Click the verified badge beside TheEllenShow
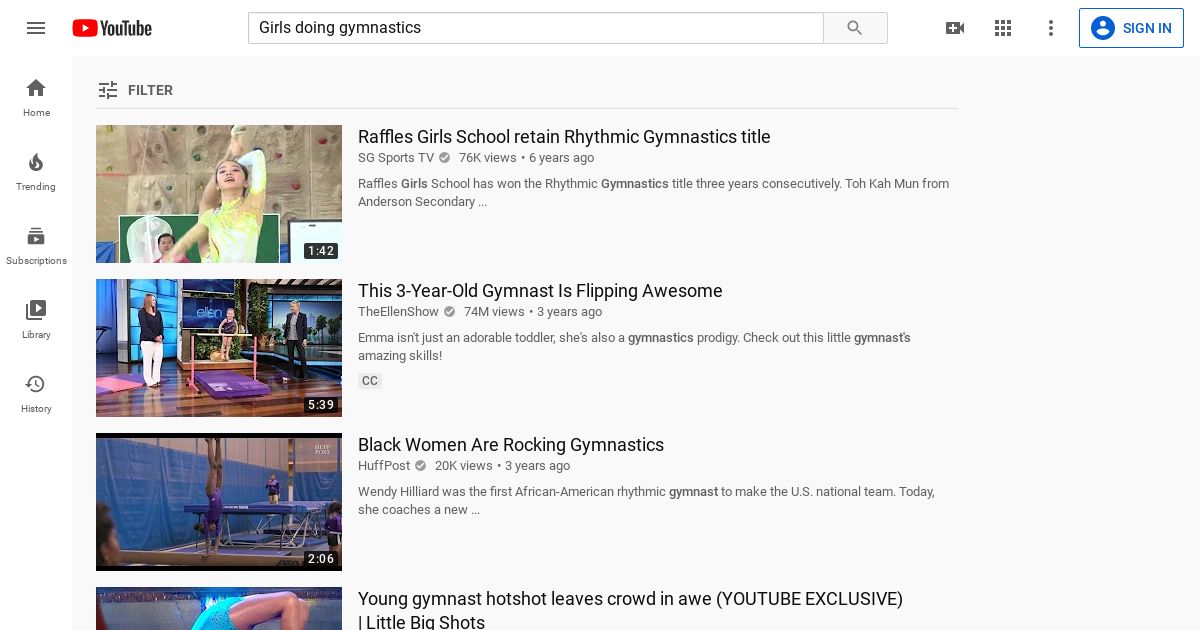Image resolution: width=1200 pixels, height=630 pixels. click(450, 312)
